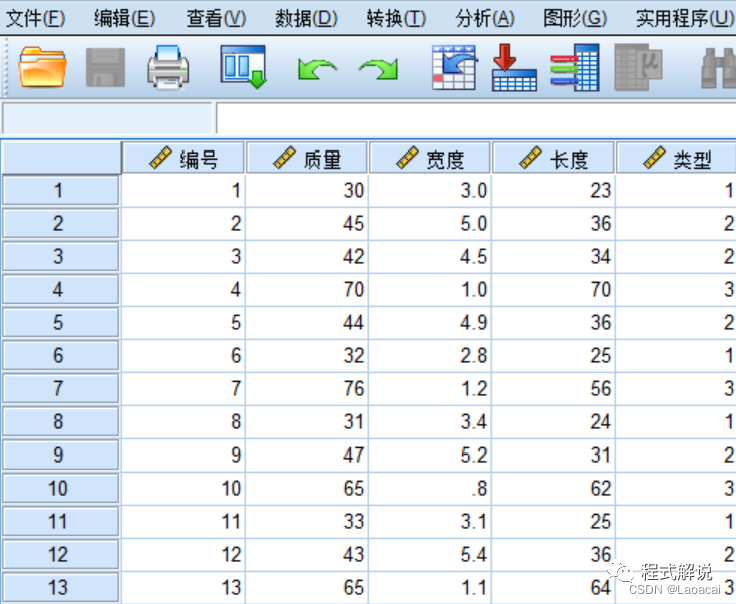Select the 编号 column header
The width and height of the screenshot is (736, 604).
[183, 158]
